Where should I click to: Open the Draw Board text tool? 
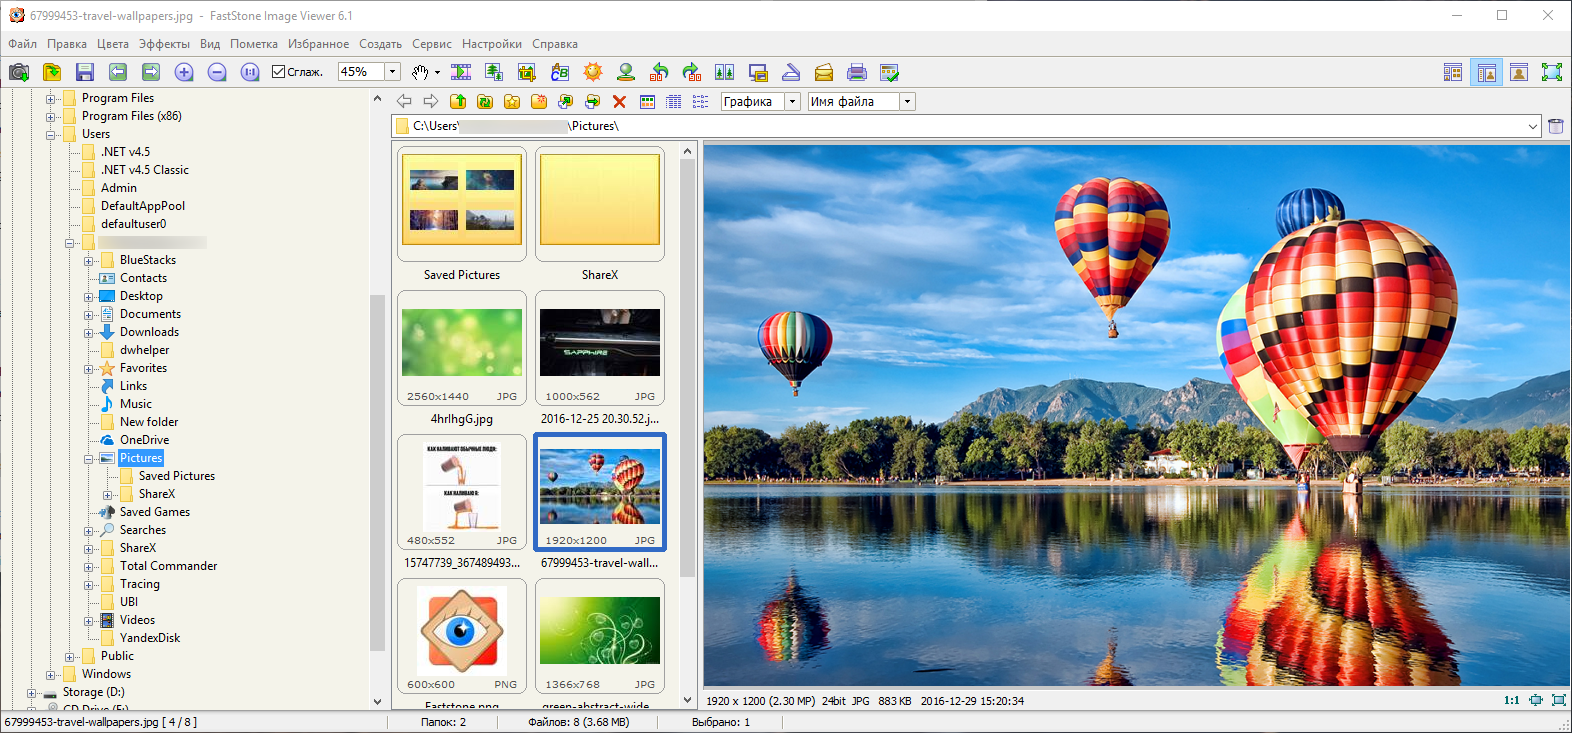tap(560, 72)
